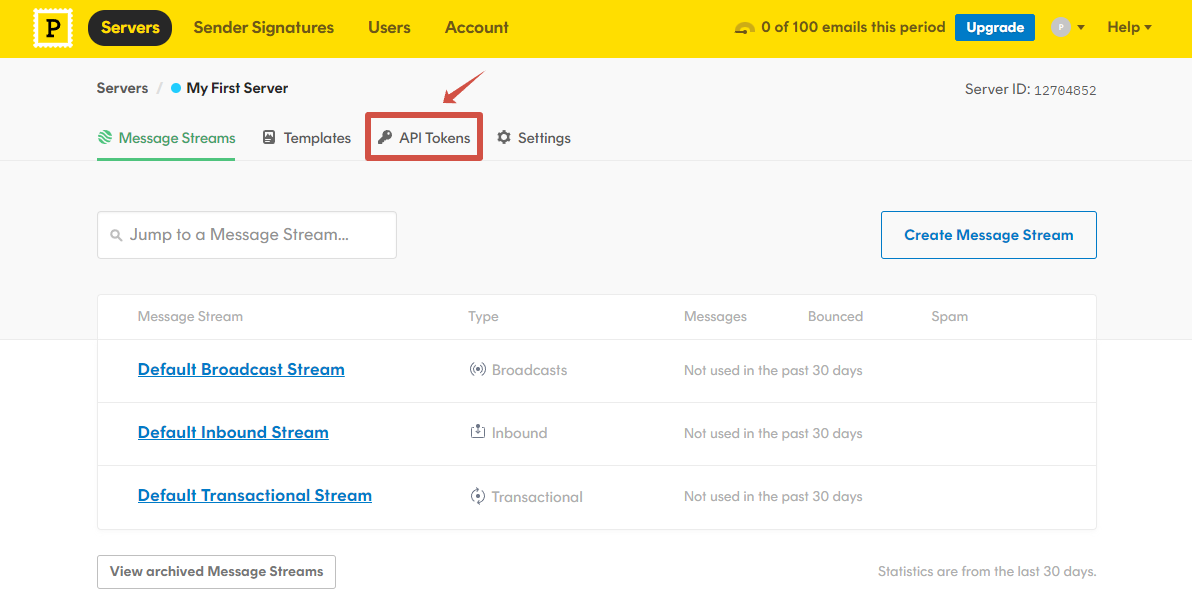Viewport: 1192px width, 607px height.
Task: Click the Transactional type icon
Action: click(x=477, y=497)
